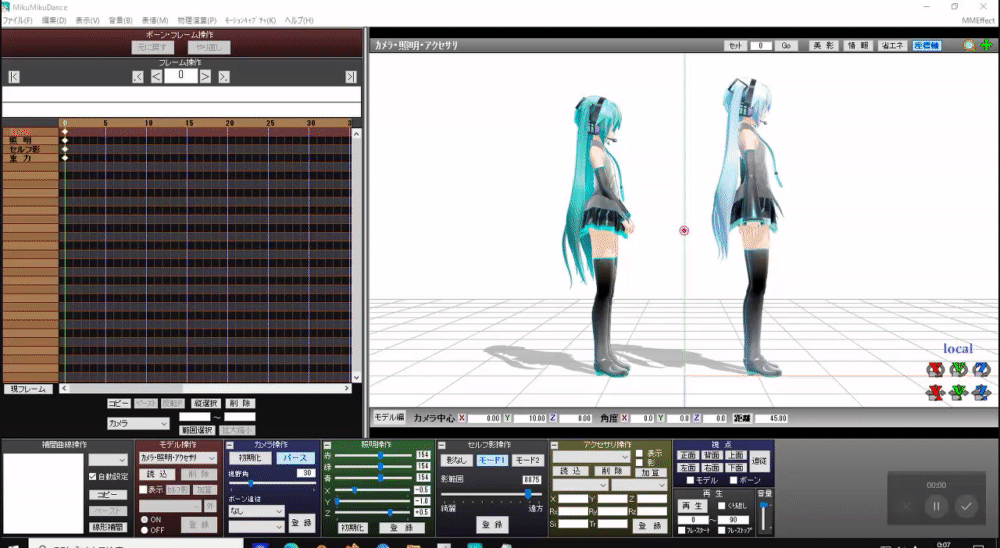Toggle 表示 checkbox in アクセサリ操作 panel
Image resolution: width=1000 pixels, height=548 pixels.
pos(639,454)
